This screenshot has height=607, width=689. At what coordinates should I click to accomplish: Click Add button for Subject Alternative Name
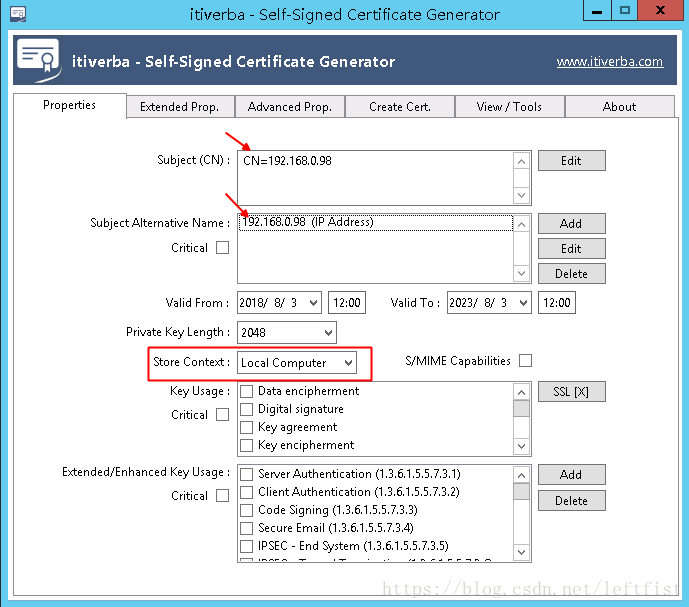(x=571, y=224)
